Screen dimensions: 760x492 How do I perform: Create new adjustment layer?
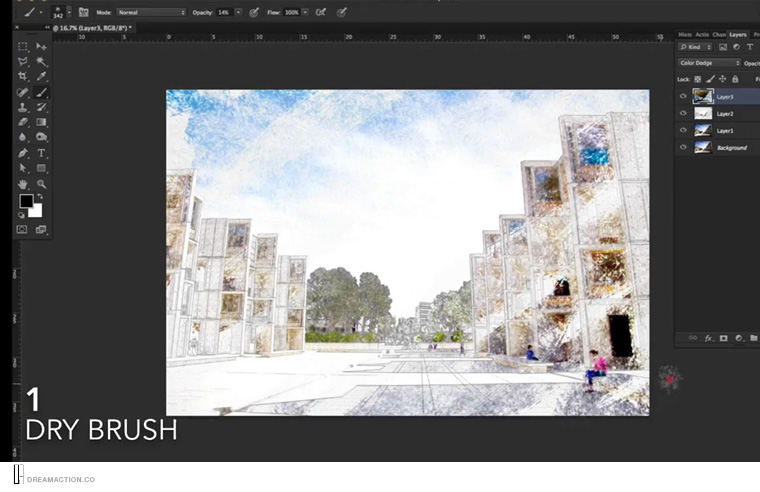(739, 338)
